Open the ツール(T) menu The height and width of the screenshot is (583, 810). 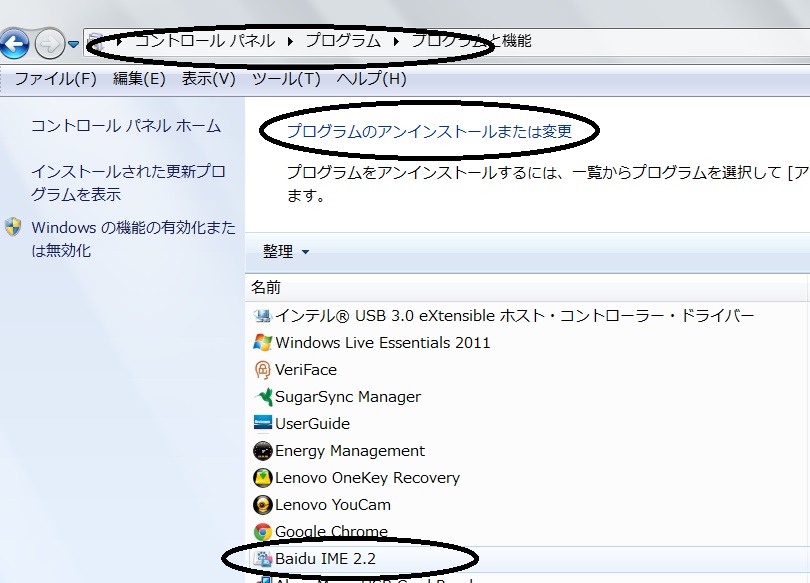[286, 79]
